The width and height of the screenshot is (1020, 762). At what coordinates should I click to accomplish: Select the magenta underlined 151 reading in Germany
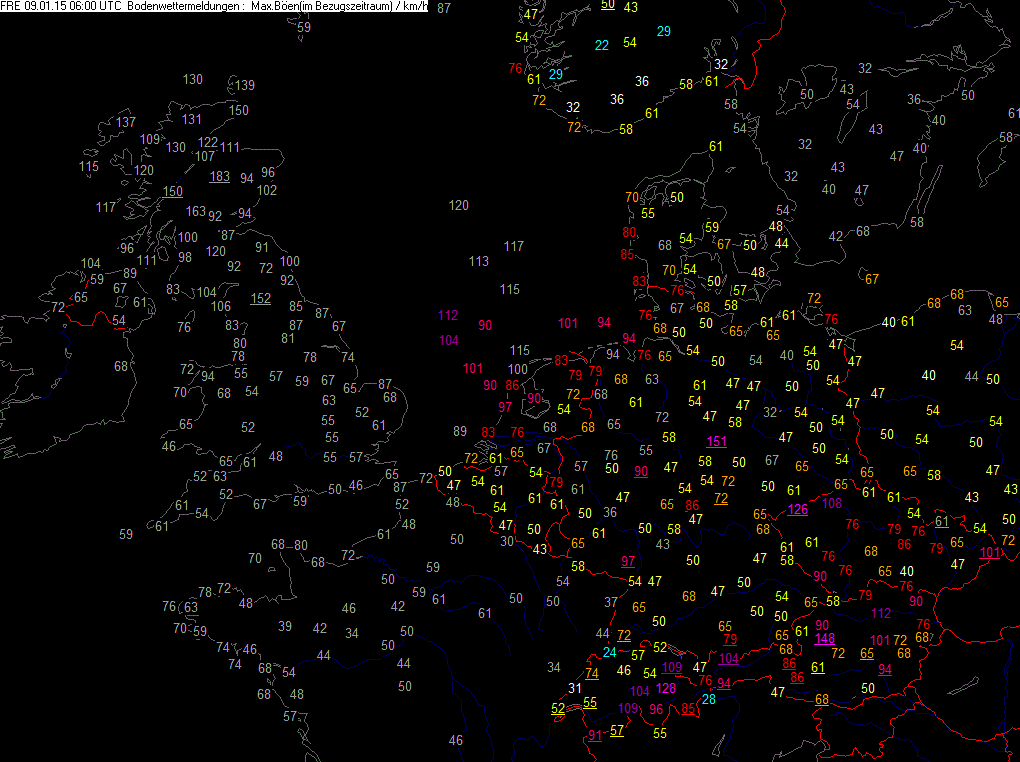coord(716,441)
